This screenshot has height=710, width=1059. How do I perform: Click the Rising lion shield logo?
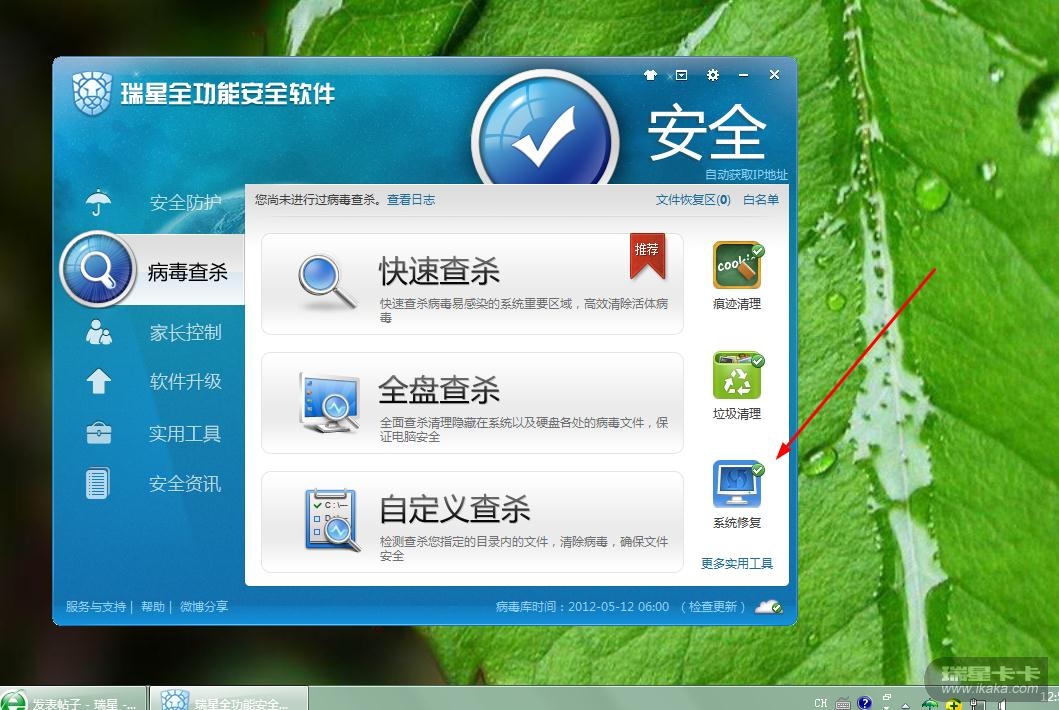click(x=92, y=94)
